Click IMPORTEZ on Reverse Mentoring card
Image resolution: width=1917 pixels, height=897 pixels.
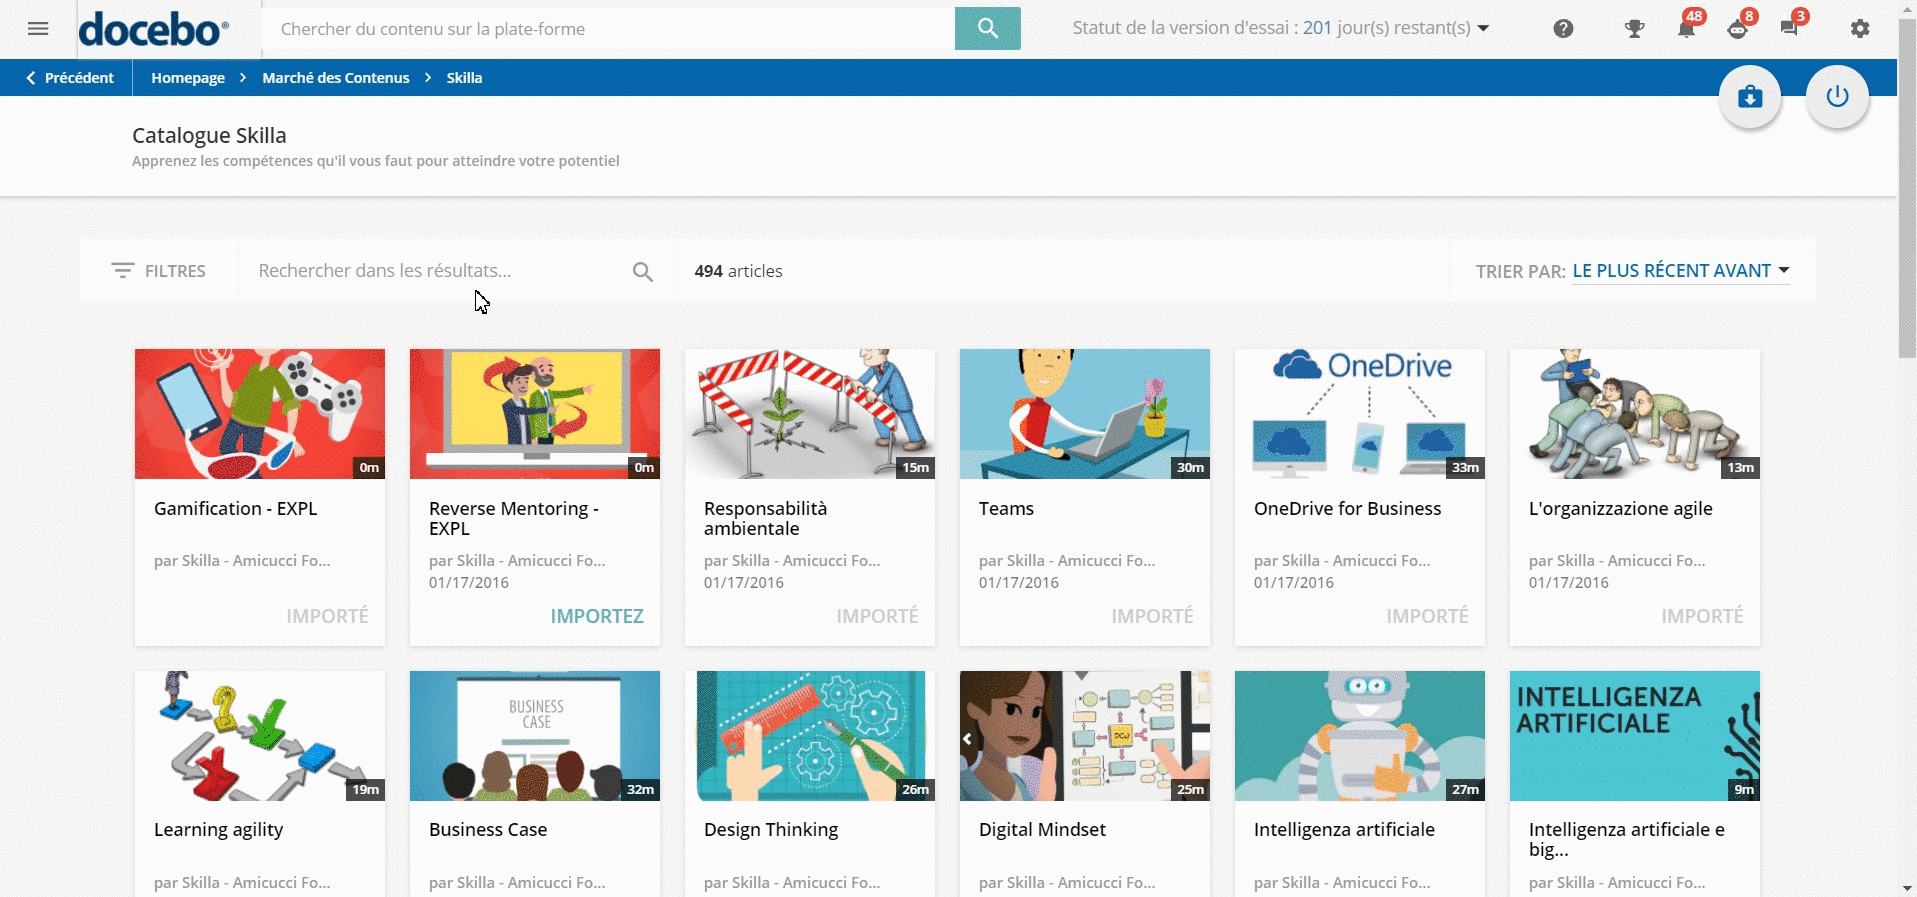tap(597, 616)
